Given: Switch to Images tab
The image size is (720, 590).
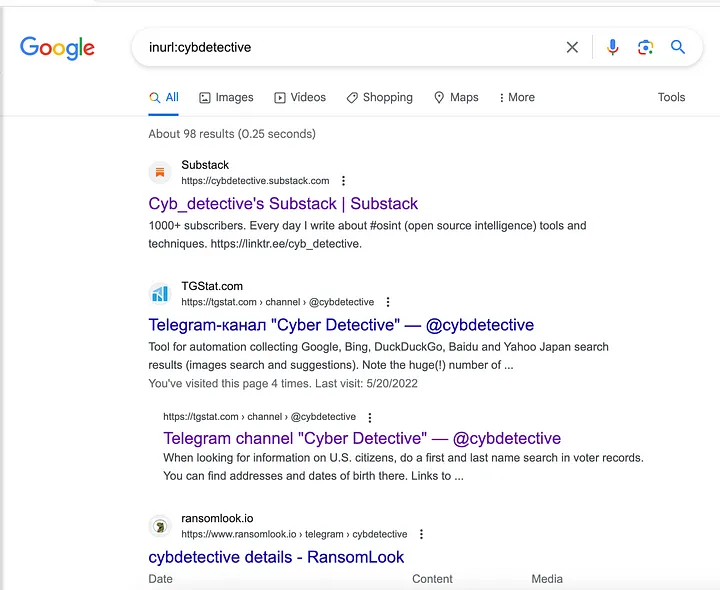Looking at the screenshot, I should 226,97.
